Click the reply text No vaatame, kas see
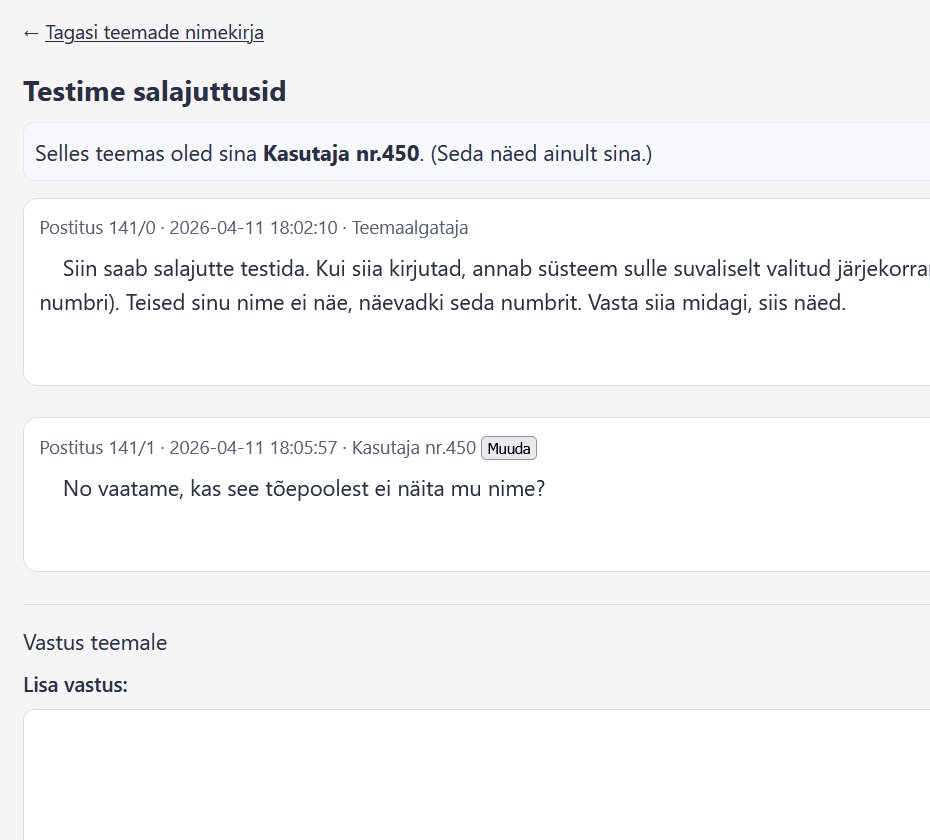 303,489
